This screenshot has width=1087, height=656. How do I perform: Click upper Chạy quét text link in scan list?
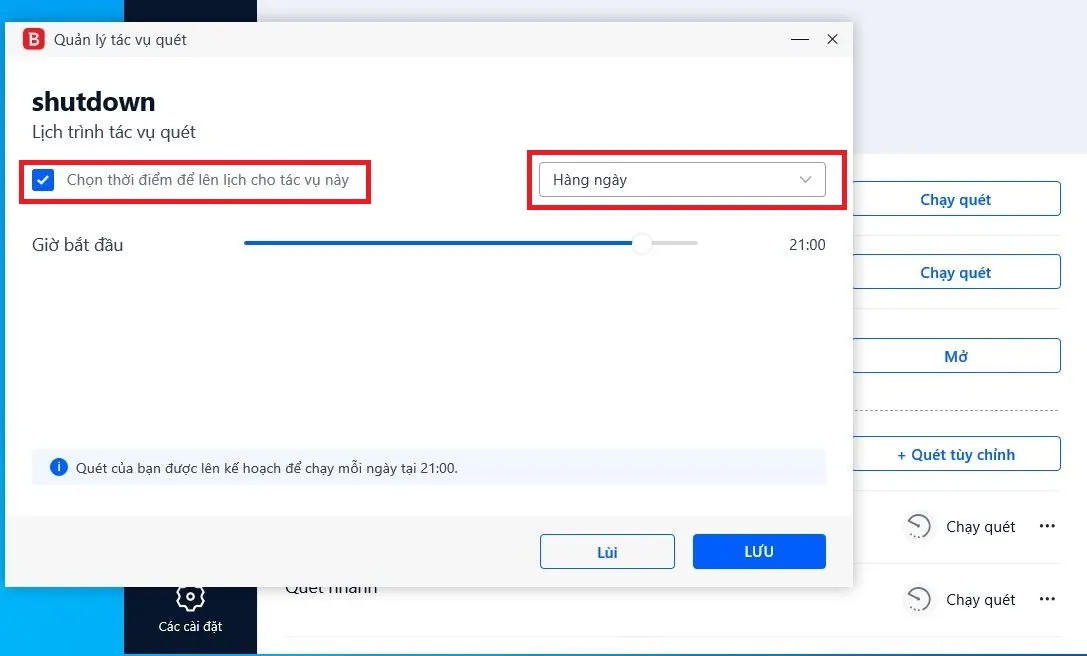(980, 527)
